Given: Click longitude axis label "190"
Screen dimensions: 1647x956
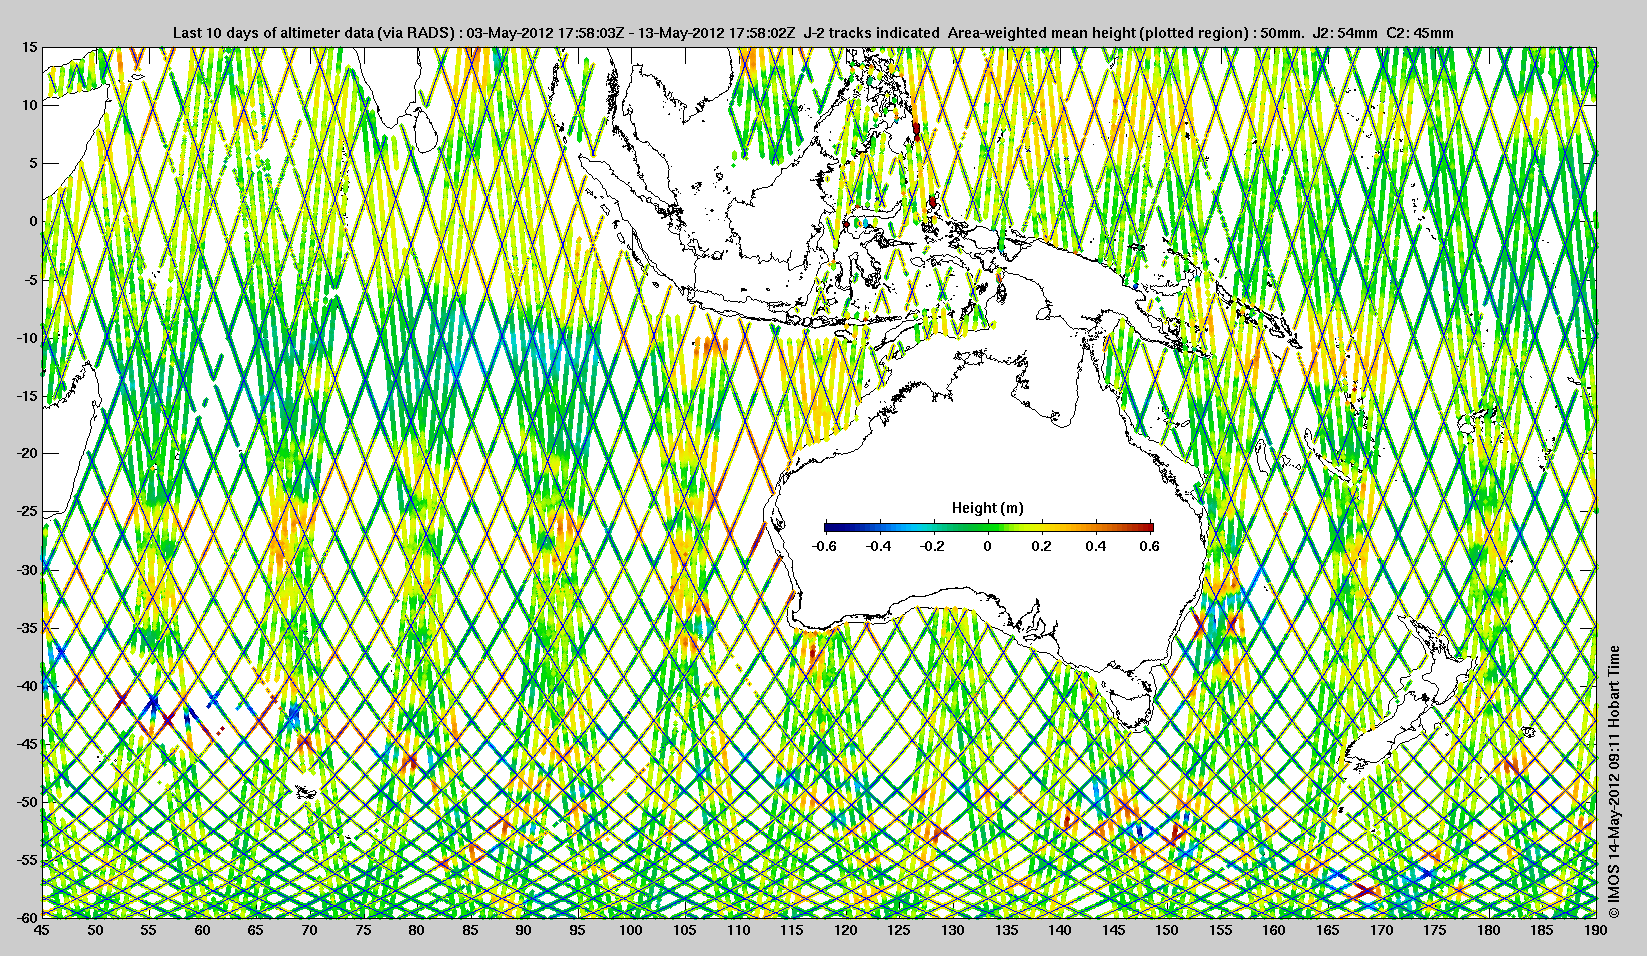Looking at the screenshot, I should click(x=1596, y=930).
